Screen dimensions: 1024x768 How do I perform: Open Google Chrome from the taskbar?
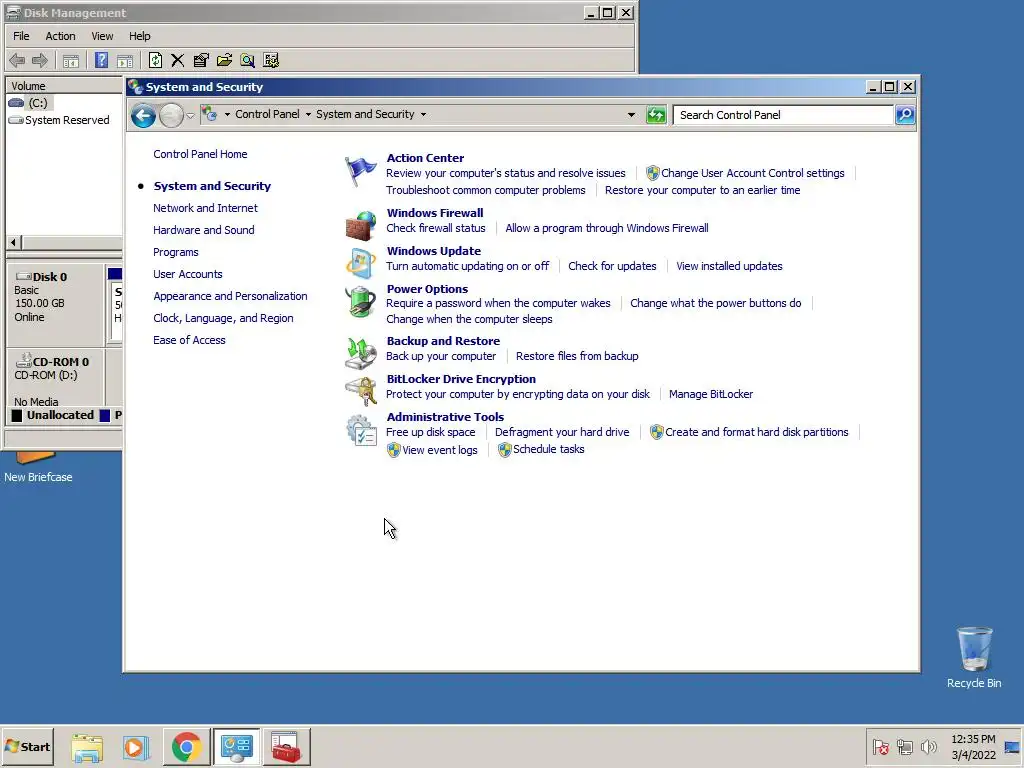187,747
